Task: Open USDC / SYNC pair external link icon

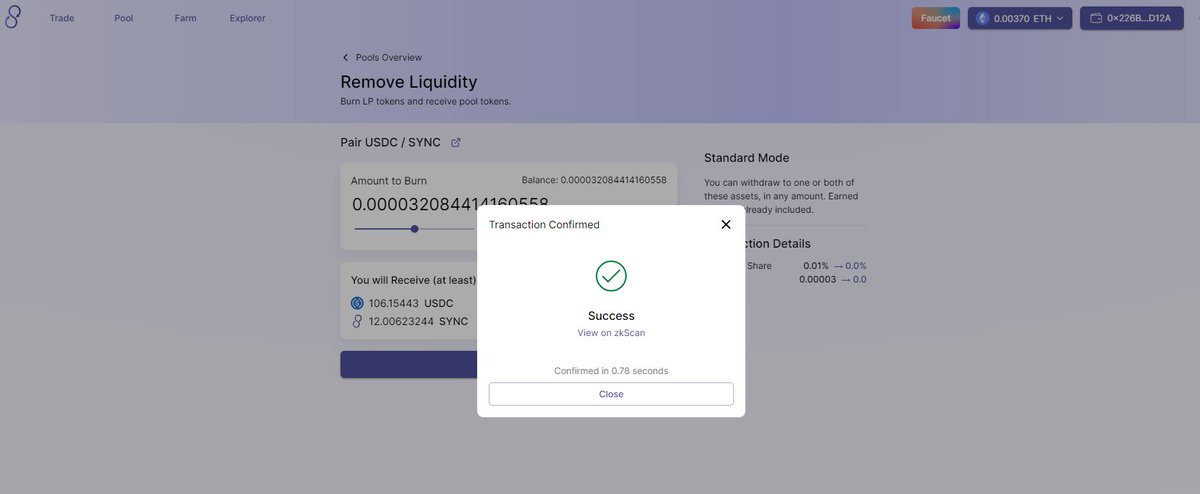Action: click(x=456, y=143)
